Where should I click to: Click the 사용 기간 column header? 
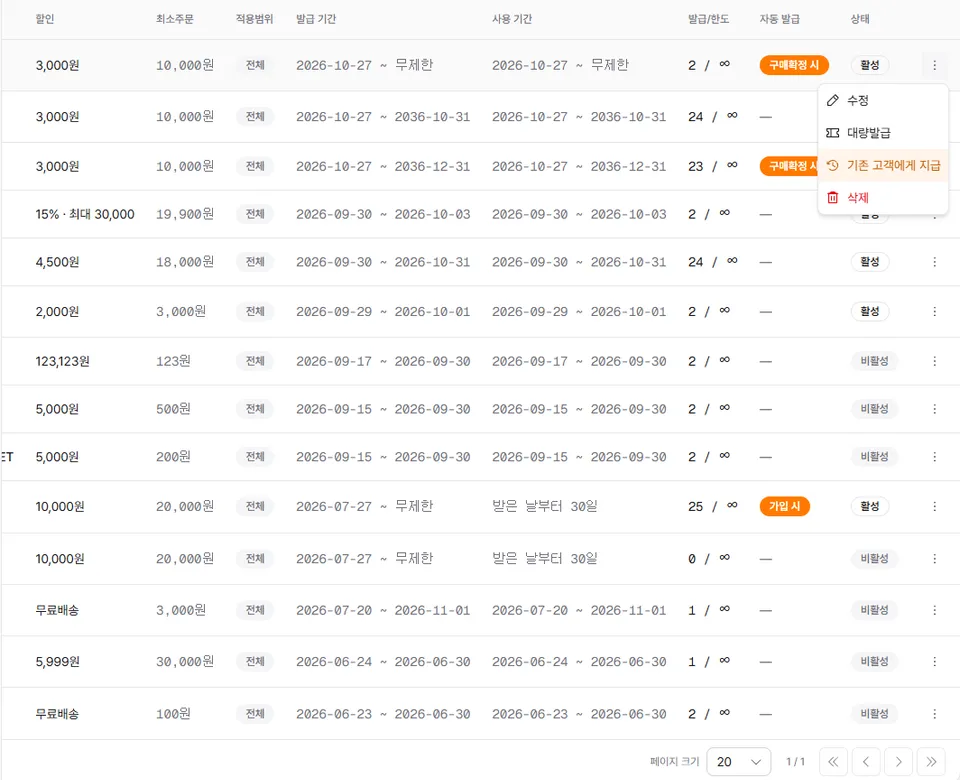512,19
